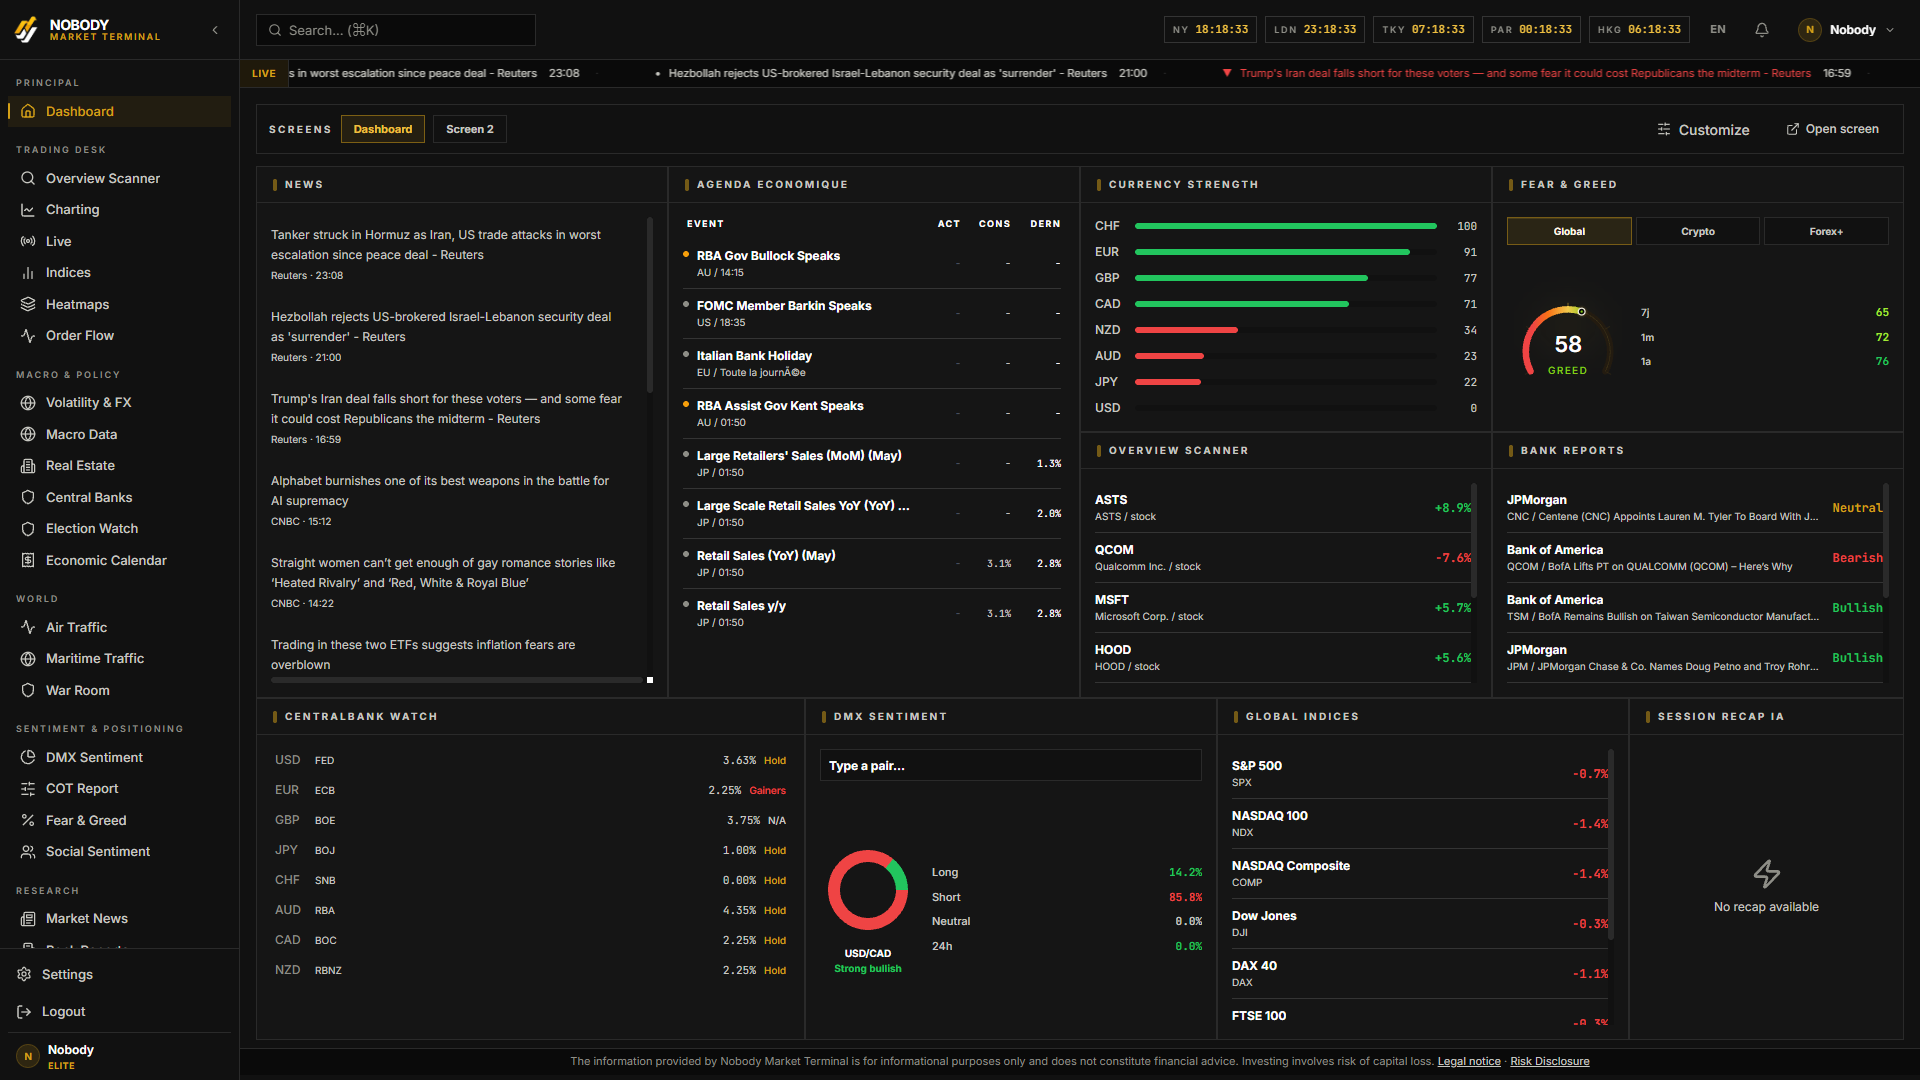The width and height of the screenshot is (1920, 1080).
Task: Open the EN language selector
Action: click(1718, 30)
